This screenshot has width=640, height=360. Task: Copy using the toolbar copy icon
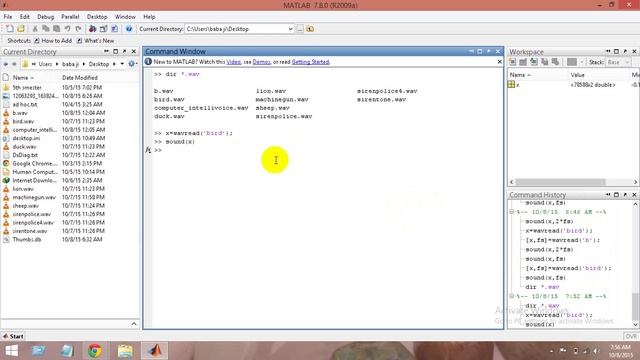tap(45, 29)
